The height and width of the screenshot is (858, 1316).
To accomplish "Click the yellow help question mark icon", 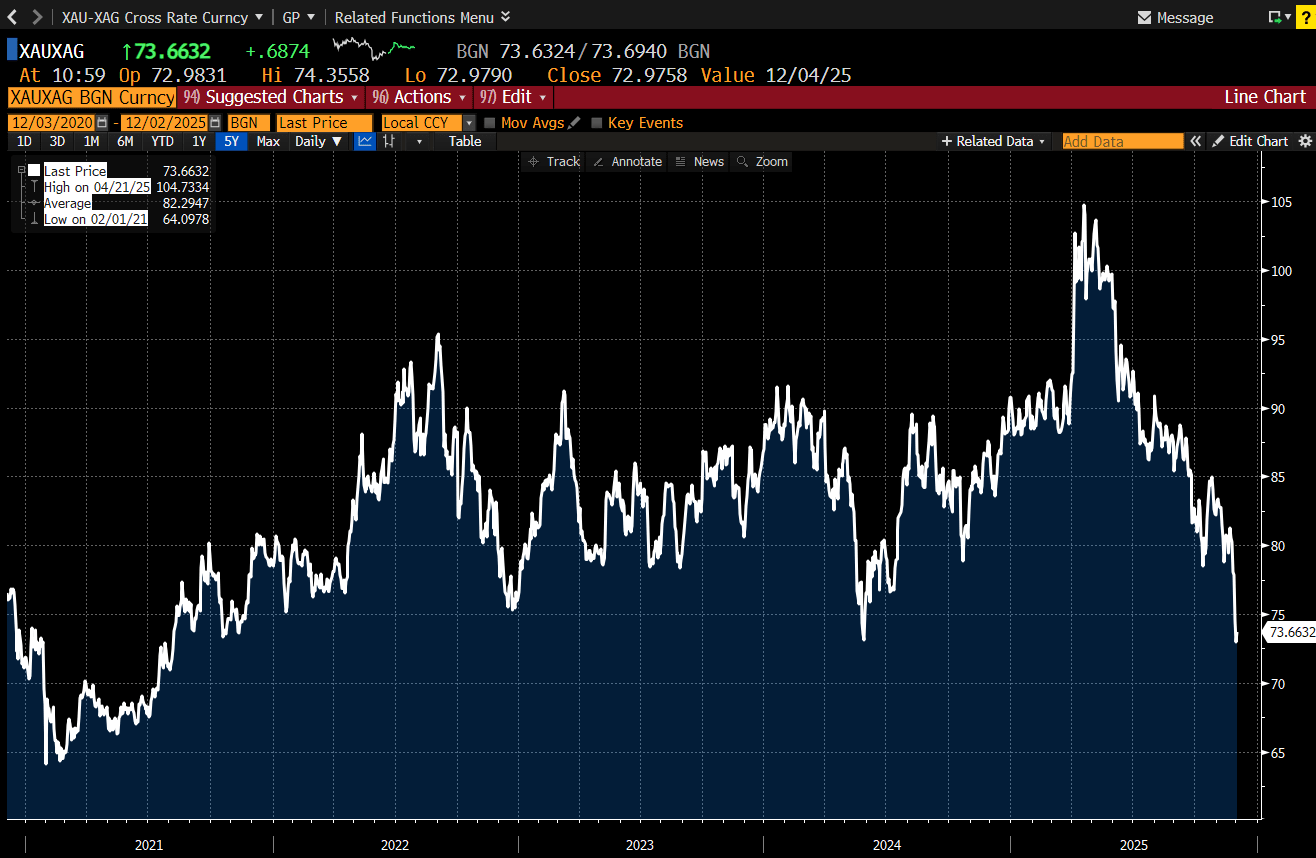I will point(1305,17).
